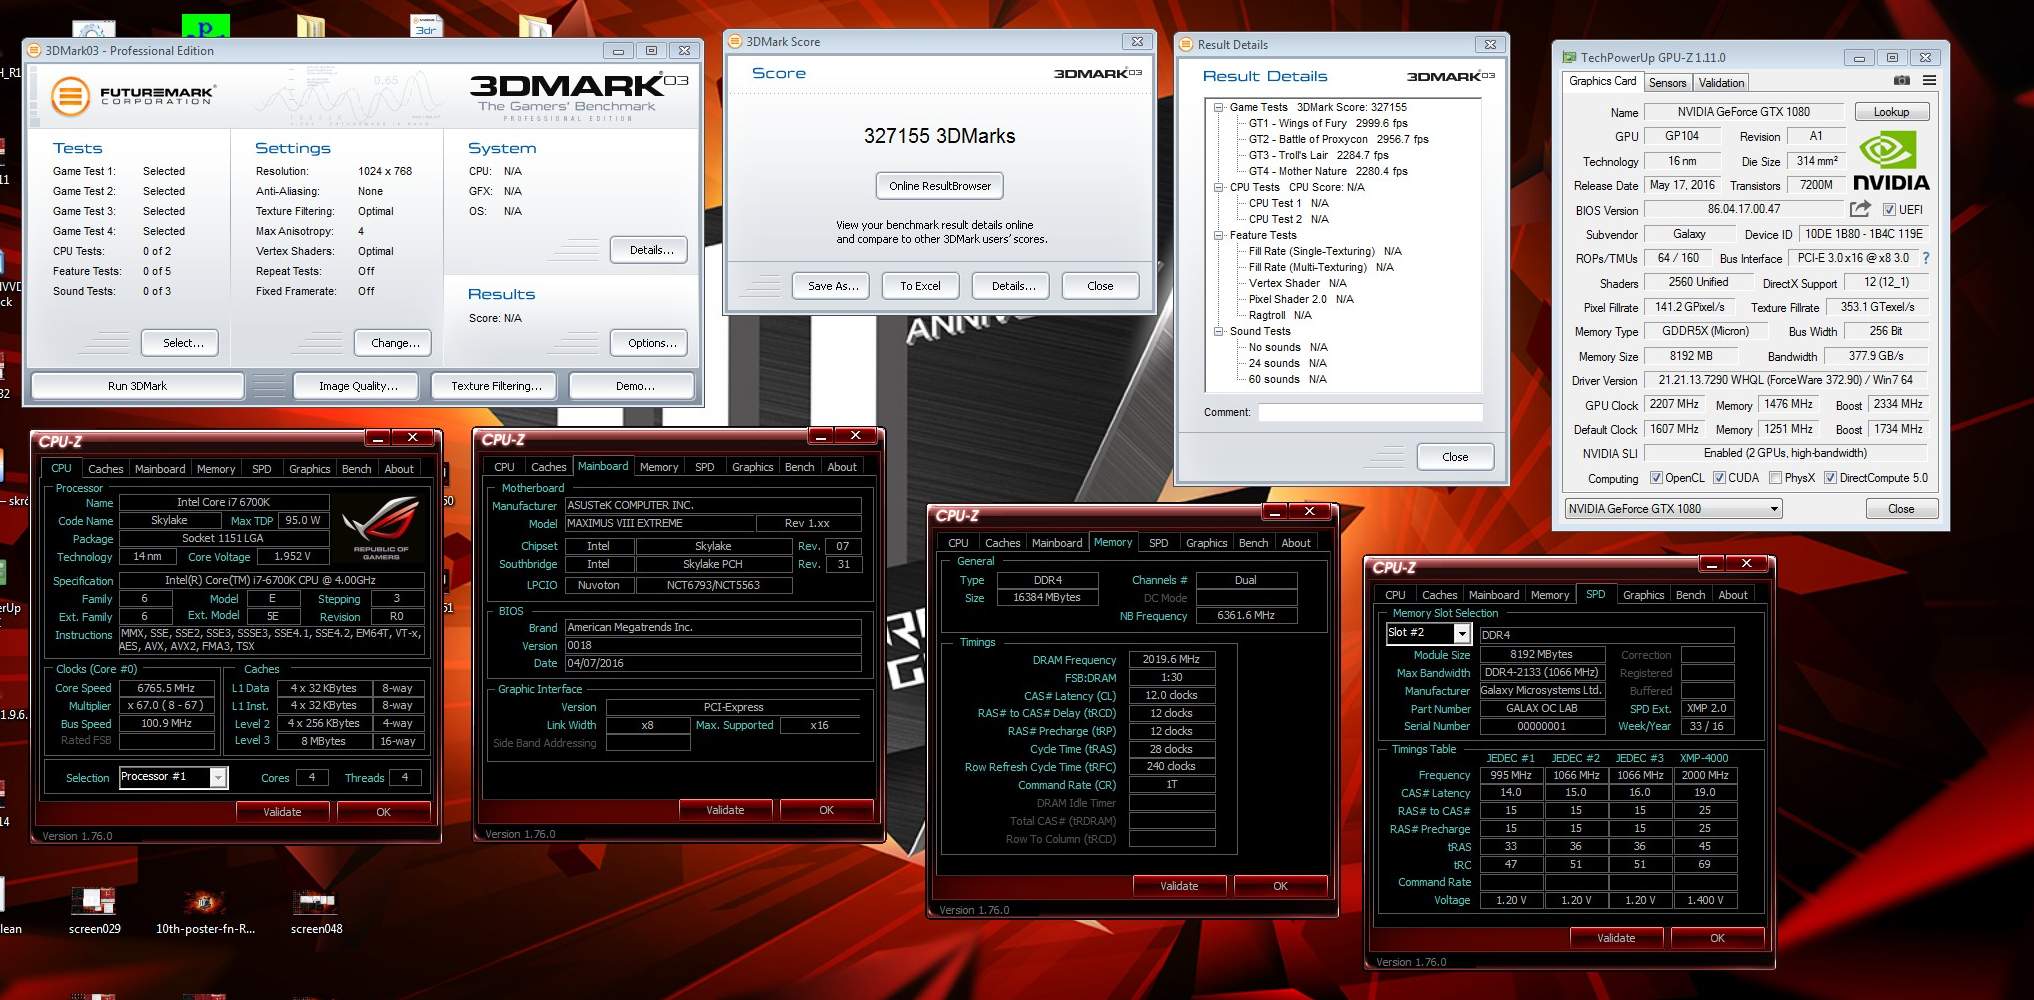This screenshot has width=2034, height=1000.
Task: Toggle the DirectCompute 5.0 checkbox
Action: coord(1830,478)
